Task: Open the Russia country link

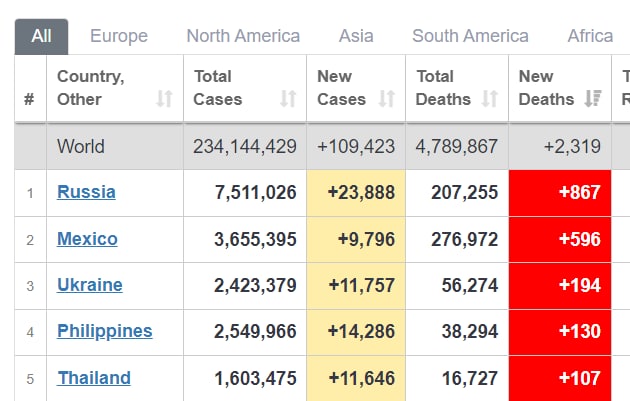Action: (86, 192)
